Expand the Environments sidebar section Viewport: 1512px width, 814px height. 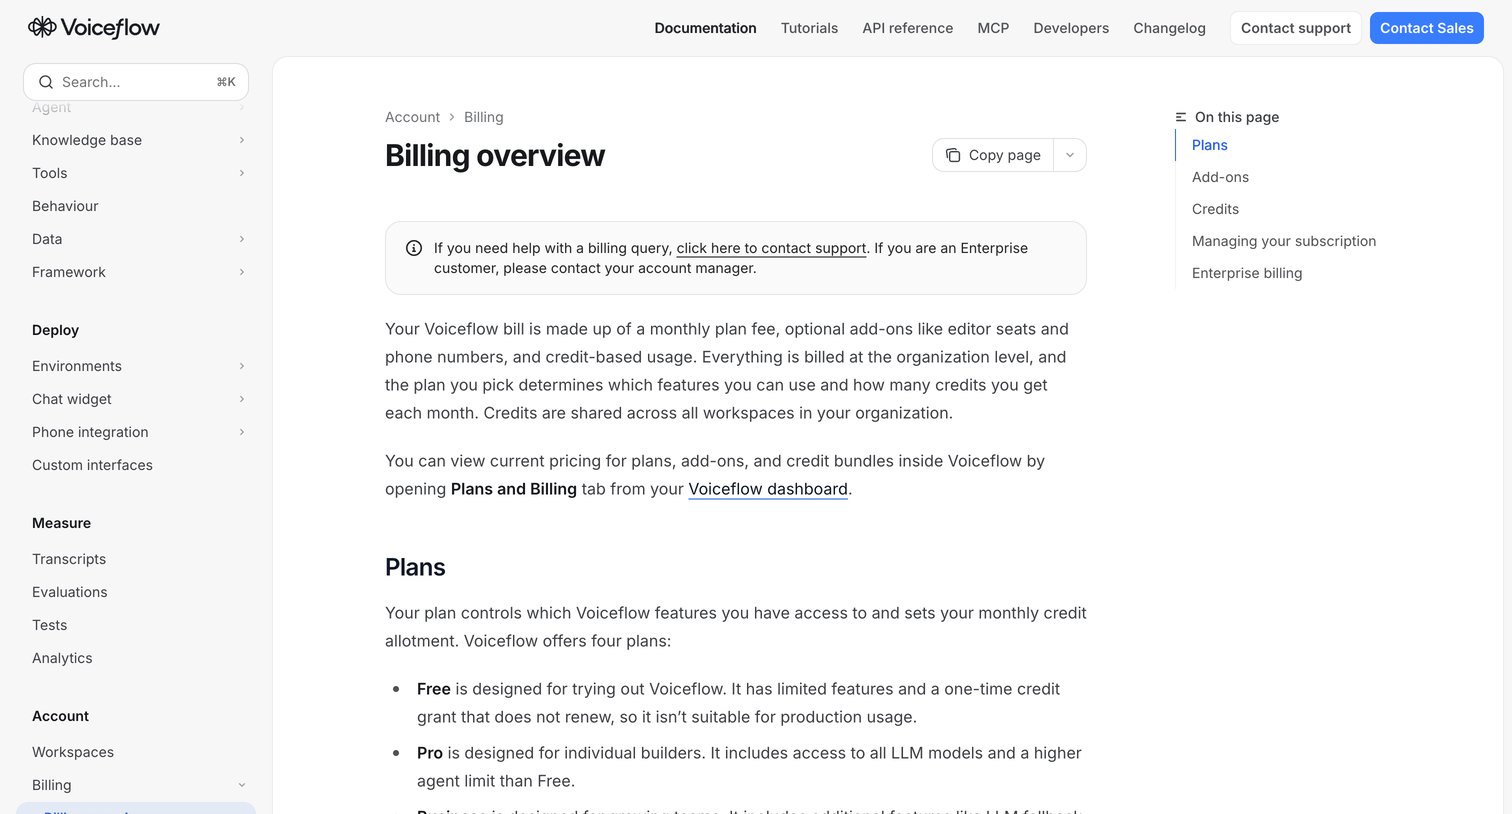point(242,366)
